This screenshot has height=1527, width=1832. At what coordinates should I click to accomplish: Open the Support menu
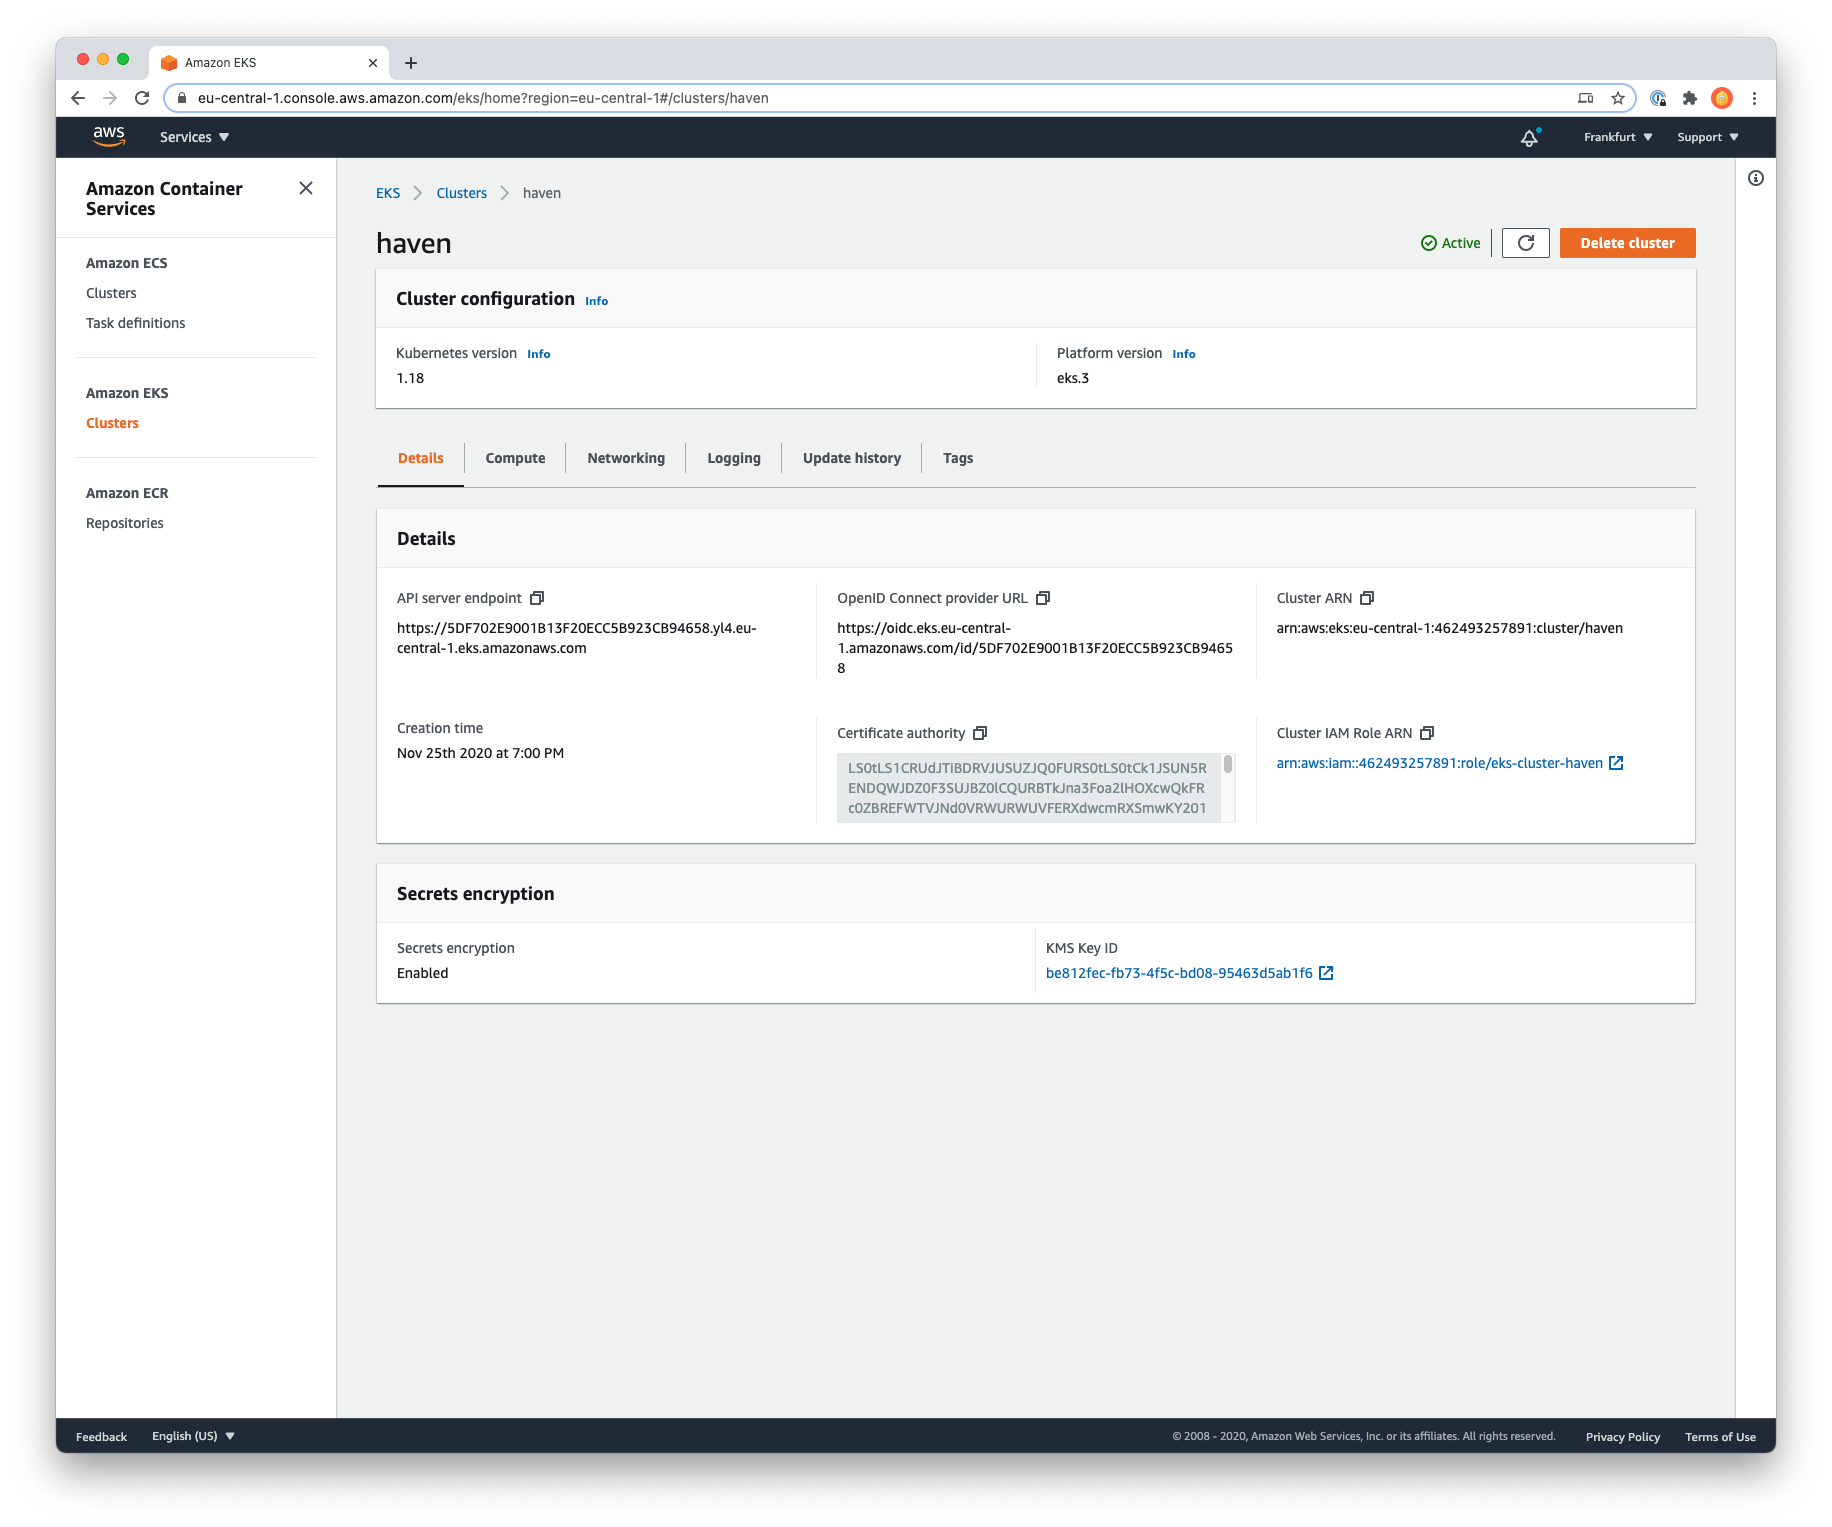click(x=1706, y=137)
